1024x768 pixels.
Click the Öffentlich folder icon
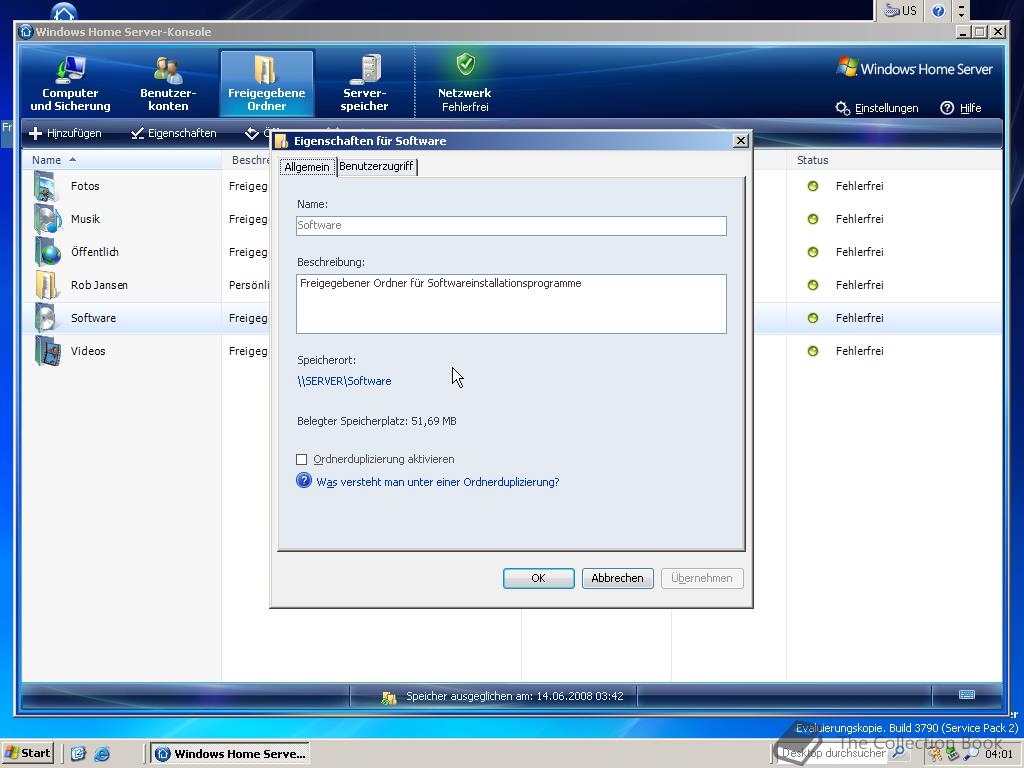[47, 252]
